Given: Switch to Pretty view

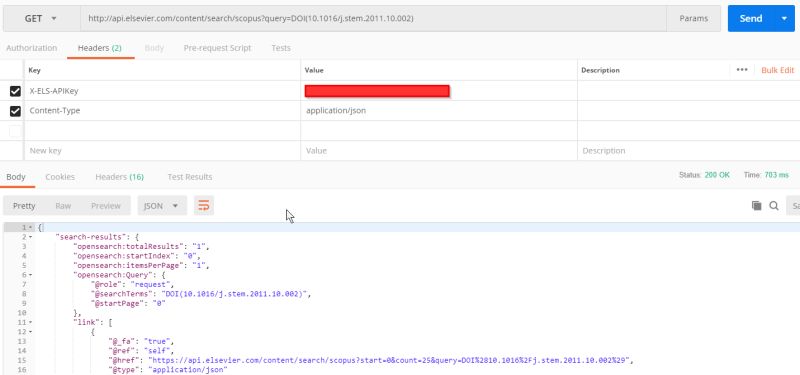Looking at the screenshot, I should click(24, 206).
